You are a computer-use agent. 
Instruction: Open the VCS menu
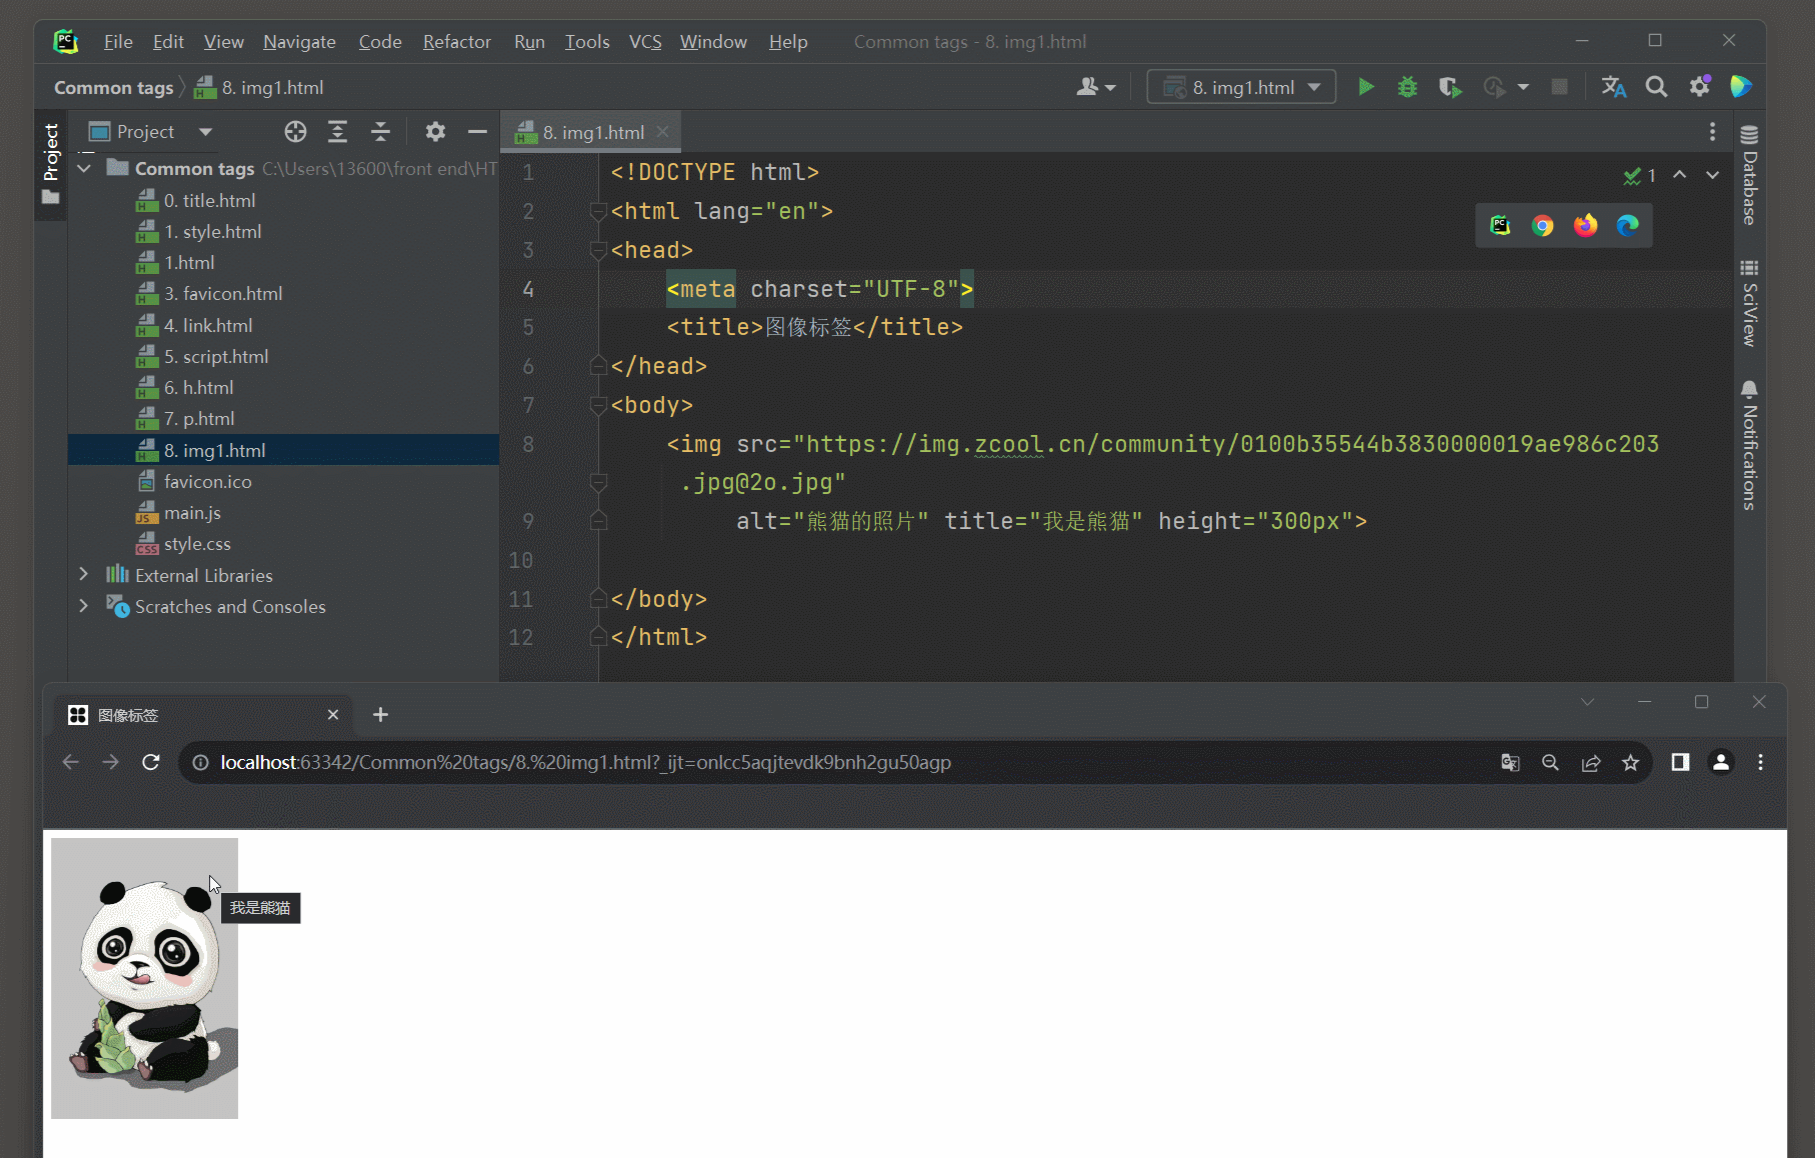[x=645, y=41]
